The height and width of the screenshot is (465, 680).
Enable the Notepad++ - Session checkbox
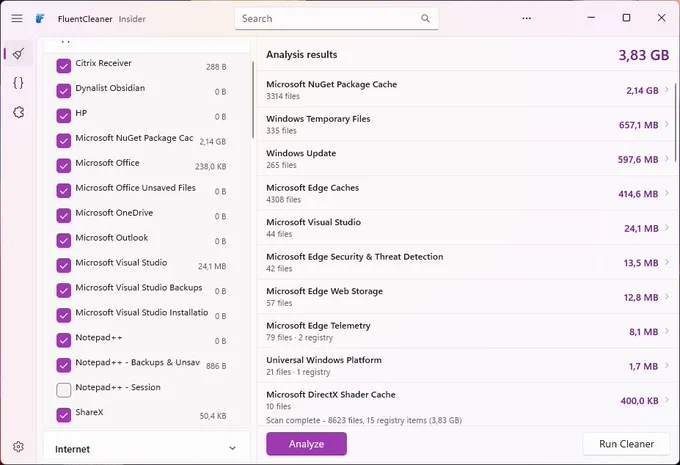(x=64, y=390)
